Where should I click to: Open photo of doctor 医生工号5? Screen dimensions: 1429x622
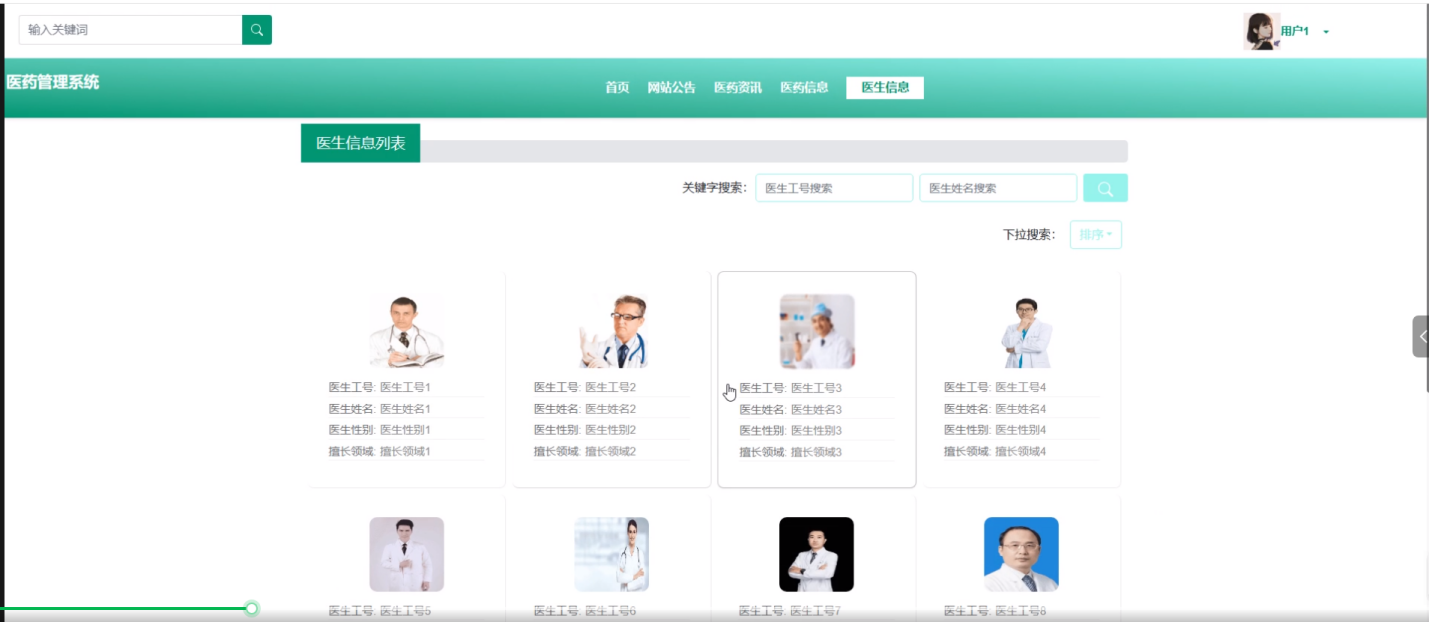pos(406,554)
